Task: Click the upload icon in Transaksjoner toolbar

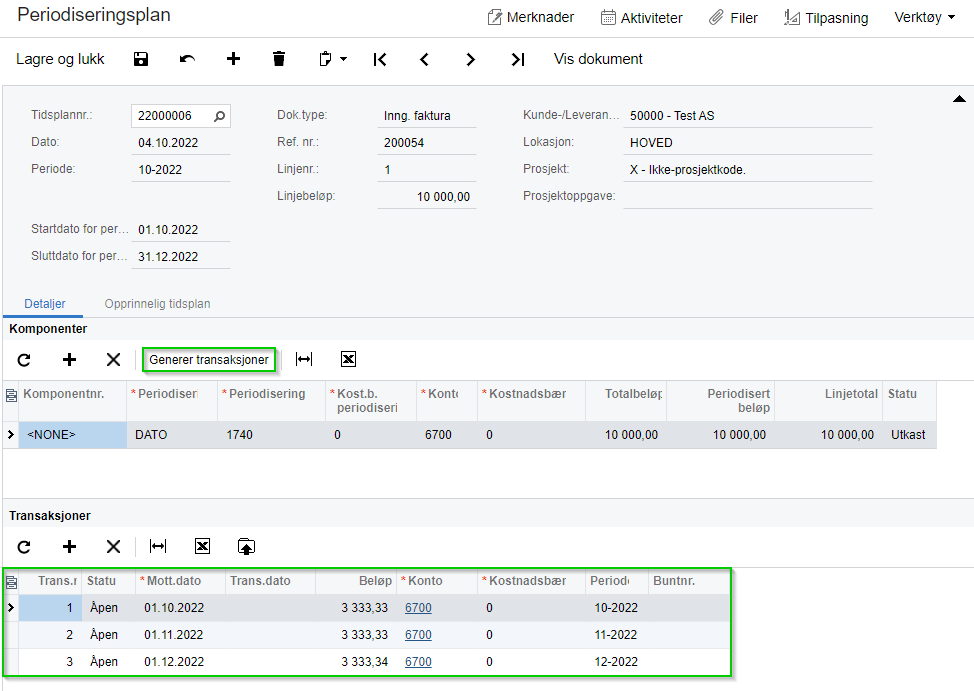Action: click(x=247, y=547)
